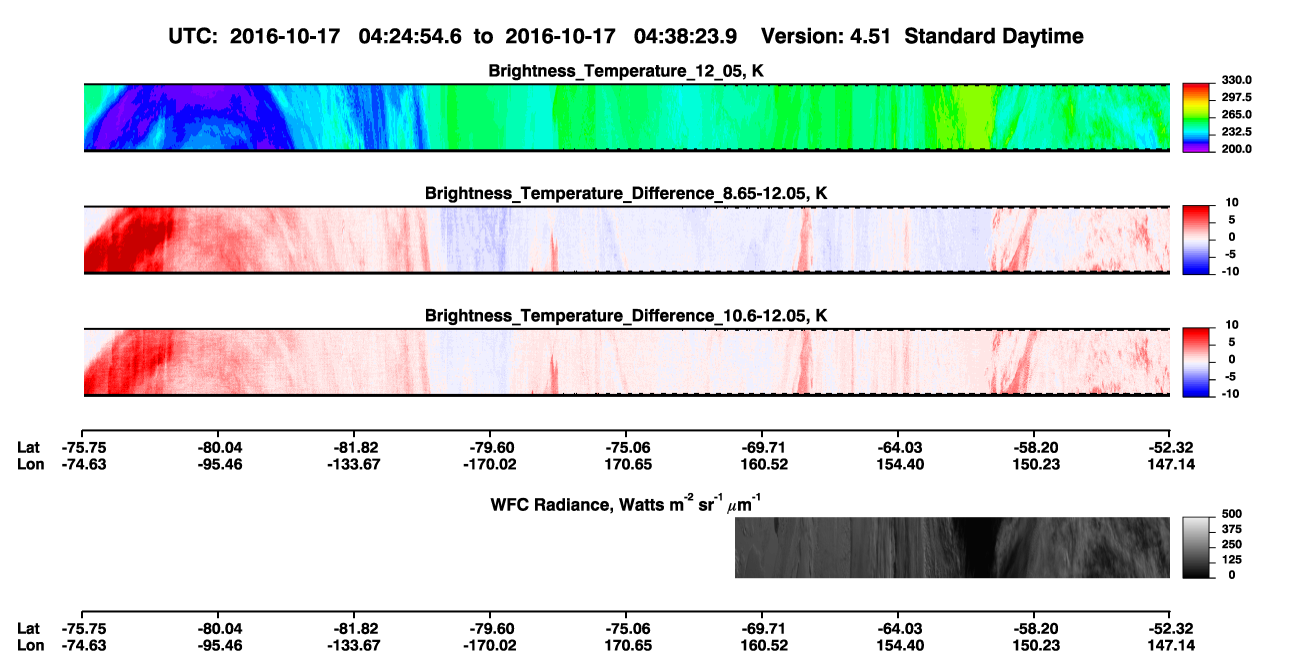Click the 8.65-12.05 temperature difference image strip
Screen dimensions: 1300x667
[x=626, y=239]
